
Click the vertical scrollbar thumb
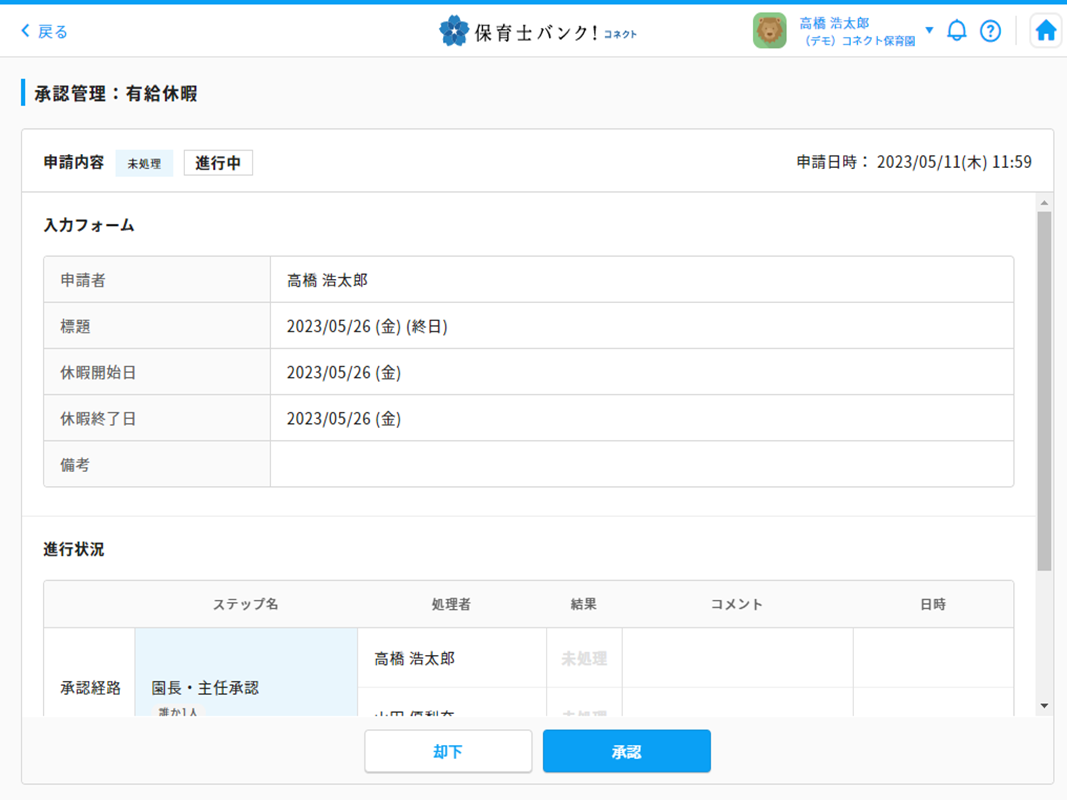[1044, 390]
